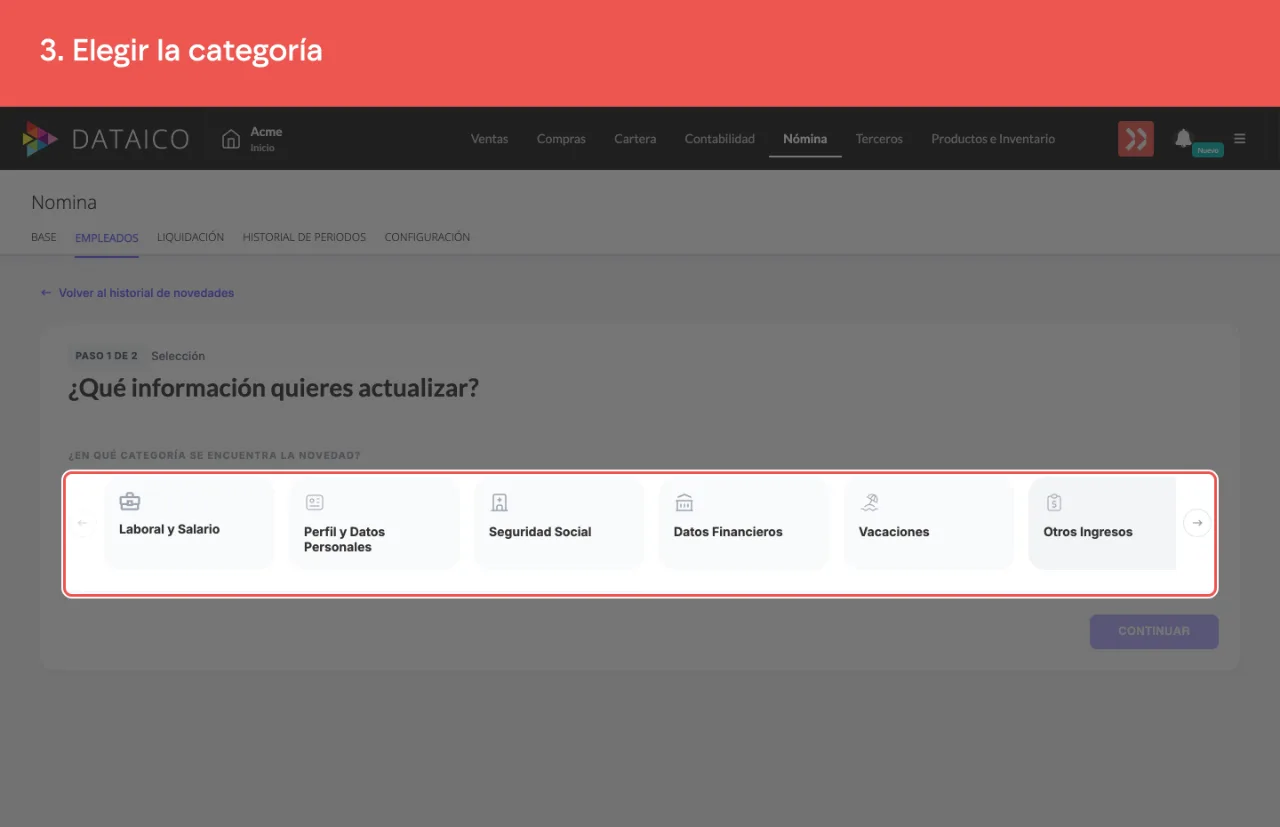Switch to the LIQUIDACIÓN tab
The image size is (1280, 827).
click(190, 238)
